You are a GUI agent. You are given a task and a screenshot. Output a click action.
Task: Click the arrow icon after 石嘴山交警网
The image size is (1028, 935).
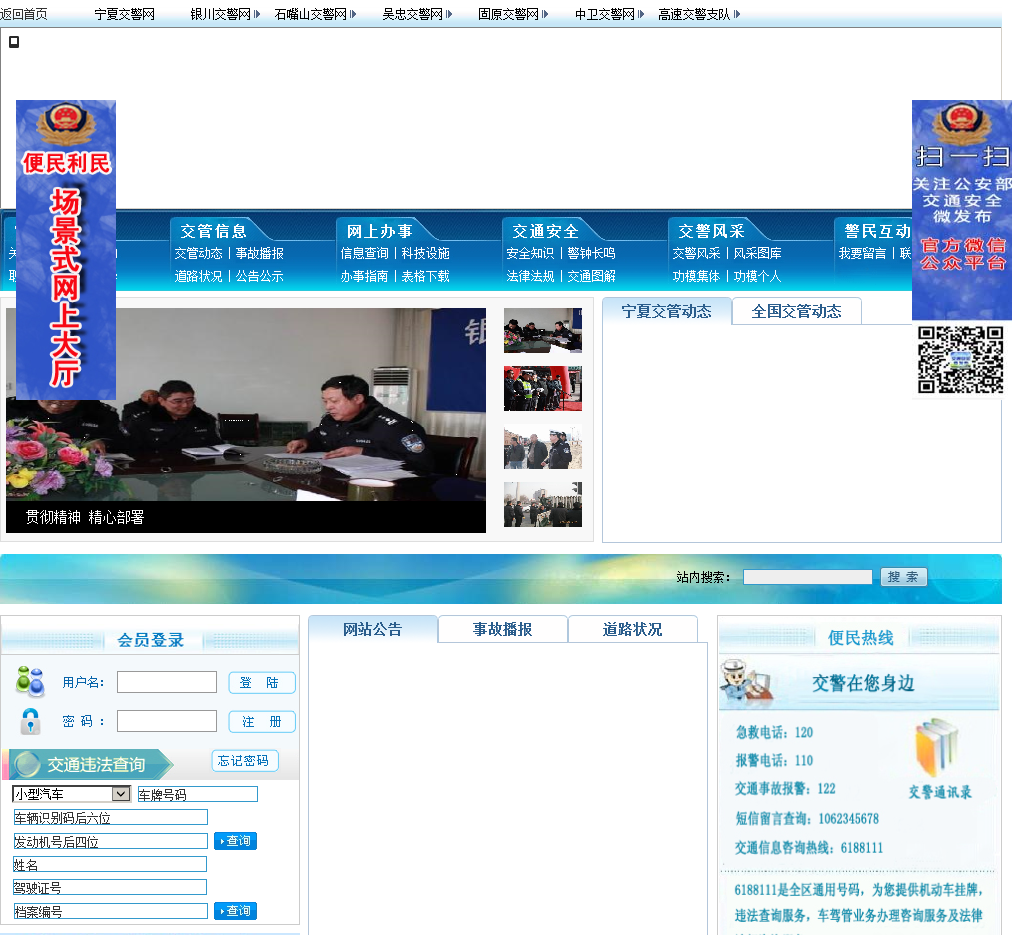353,14
